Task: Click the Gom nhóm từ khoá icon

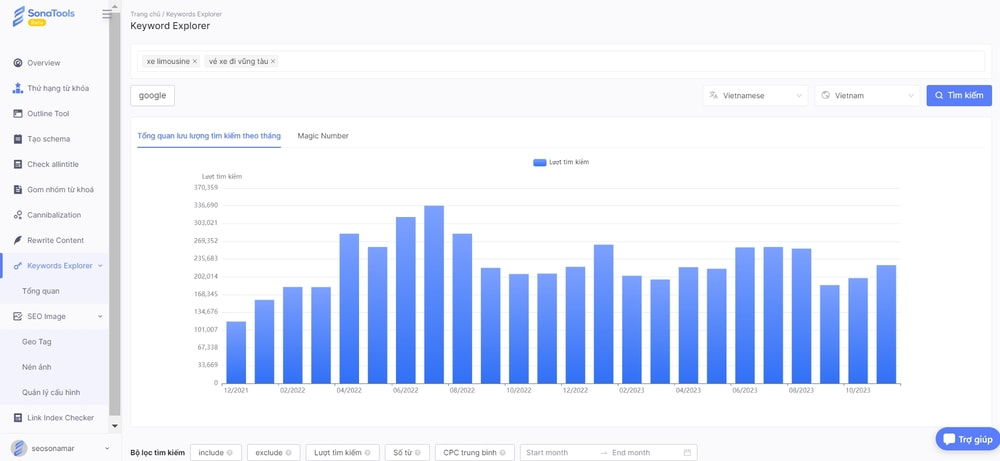Action: point(18,189)
